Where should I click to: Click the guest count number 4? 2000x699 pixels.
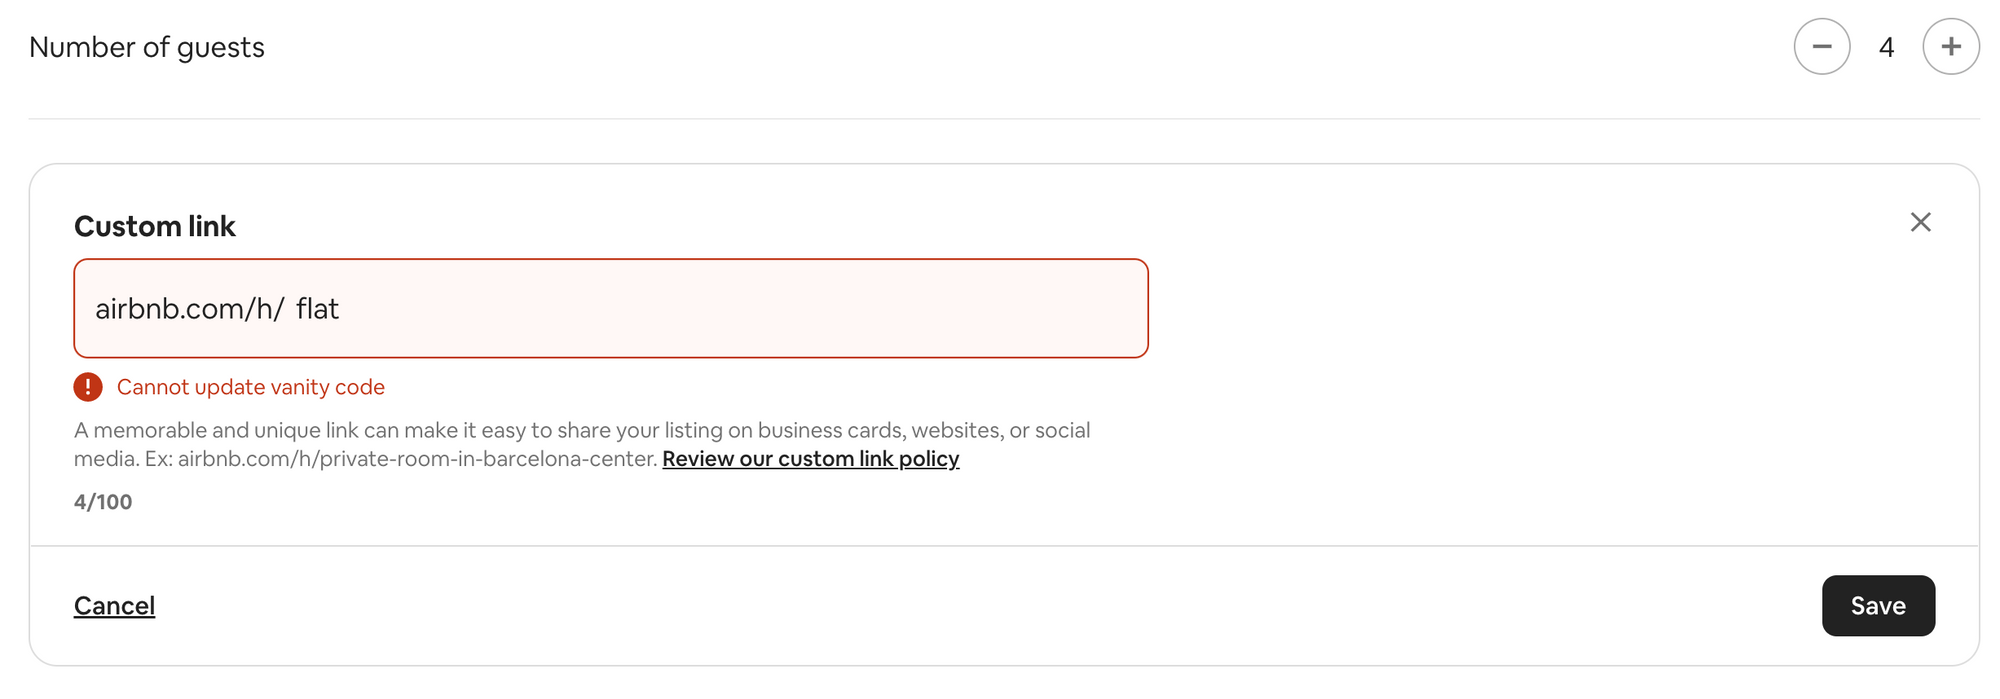tap(1887, 46)
